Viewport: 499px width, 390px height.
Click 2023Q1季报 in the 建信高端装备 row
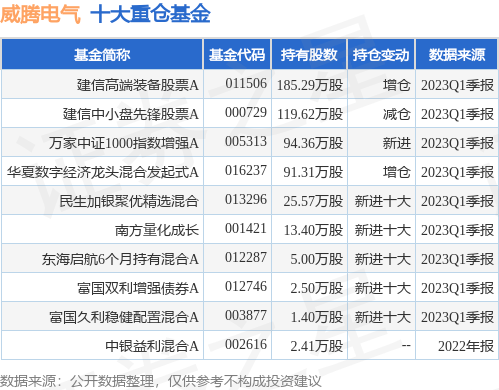[457, 85]
